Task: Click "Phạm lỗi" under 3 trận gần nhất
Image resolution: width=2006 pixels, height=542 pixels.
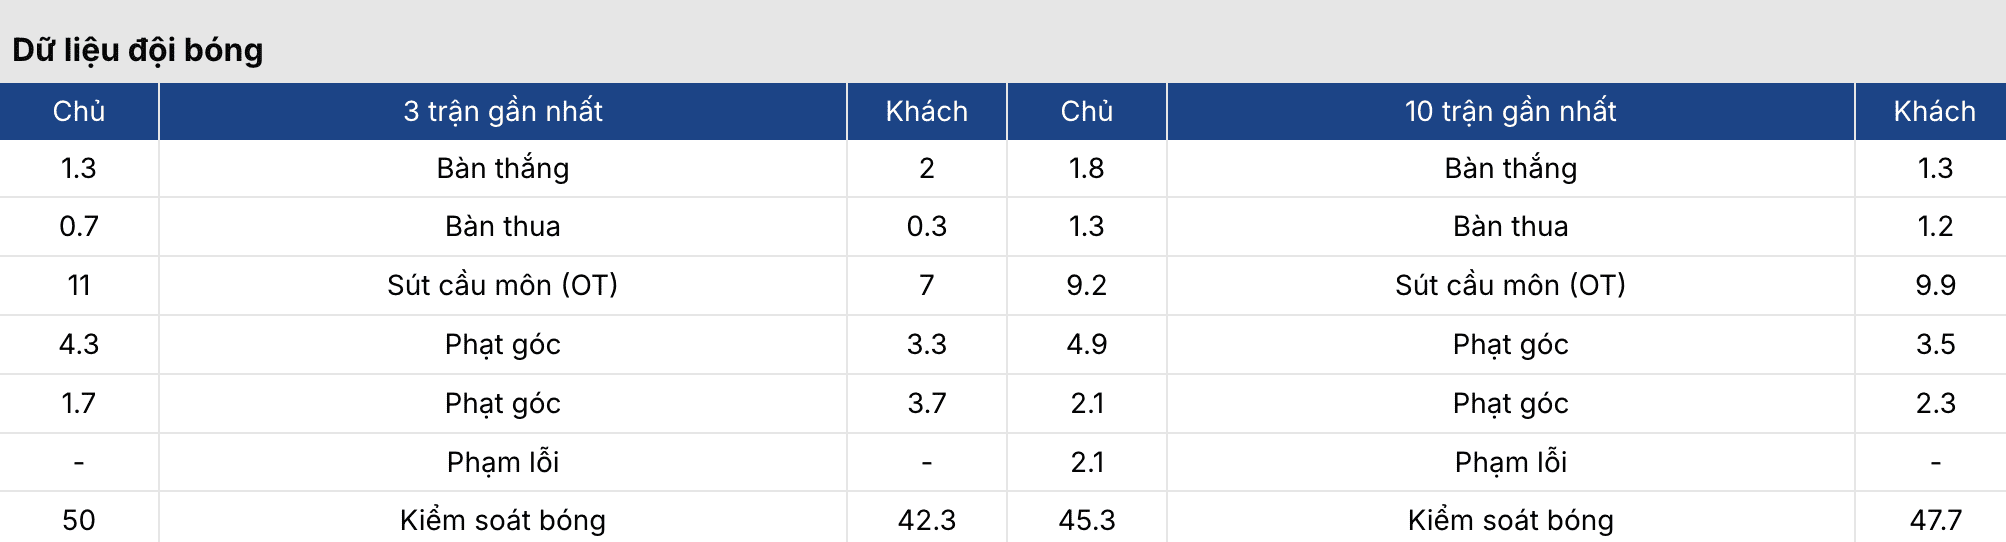Action: [x=503, y=462]
